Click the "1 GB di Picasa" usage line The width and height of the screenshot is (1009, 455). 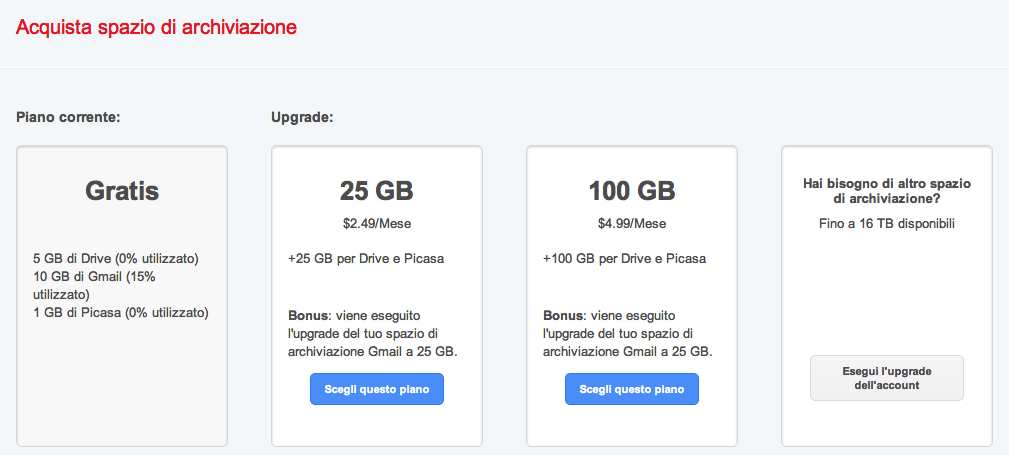pos(121,312)
